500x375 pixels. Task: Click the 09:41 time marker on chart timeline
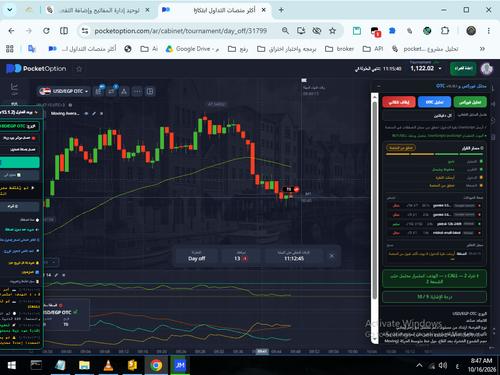click(x=262, y=351)
